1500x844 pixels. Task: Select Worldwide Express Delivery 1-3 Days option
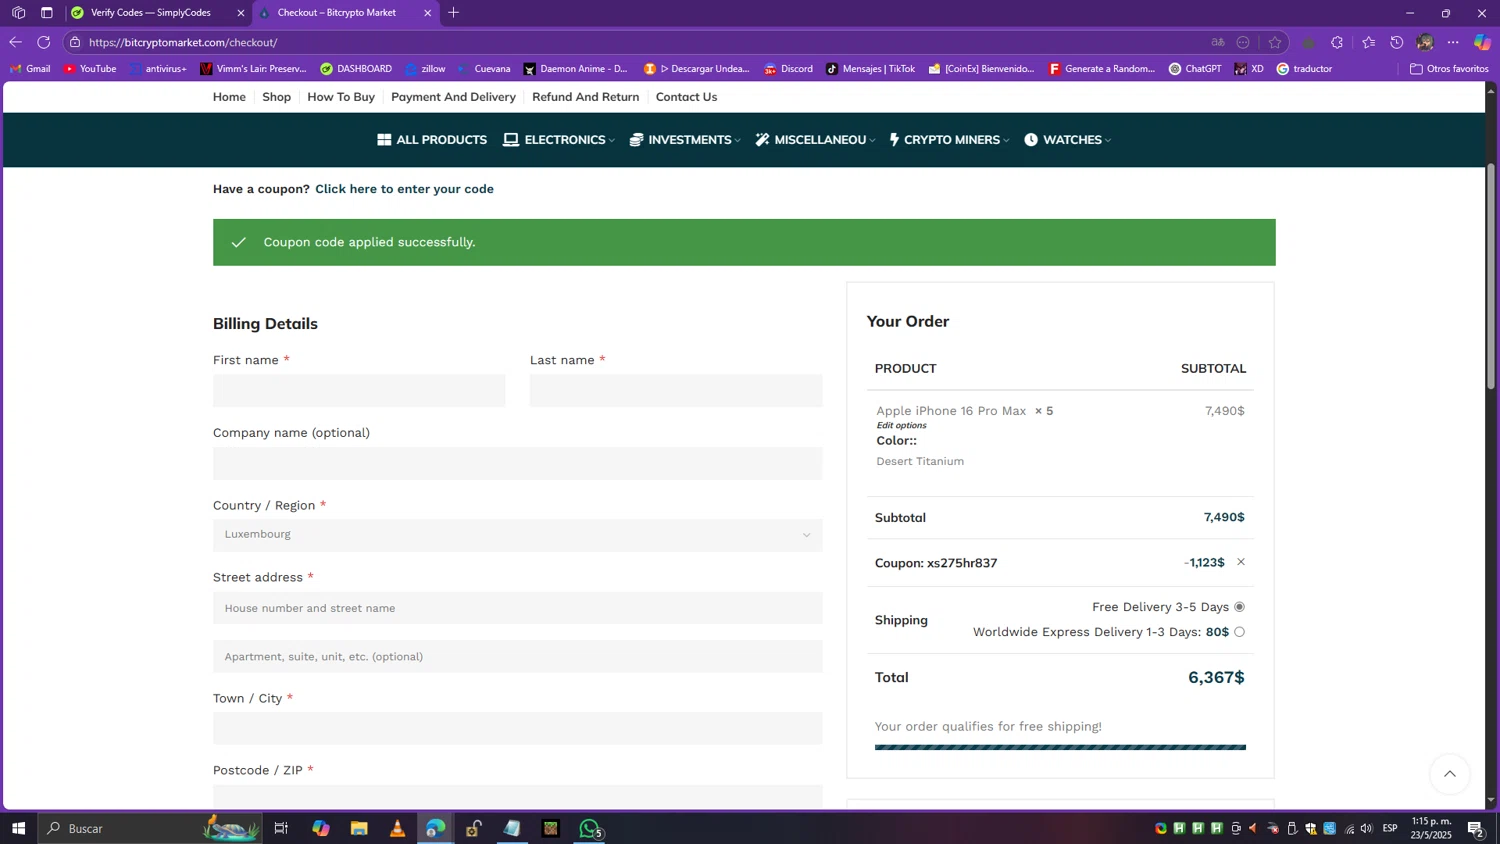tap(1239, 632)
